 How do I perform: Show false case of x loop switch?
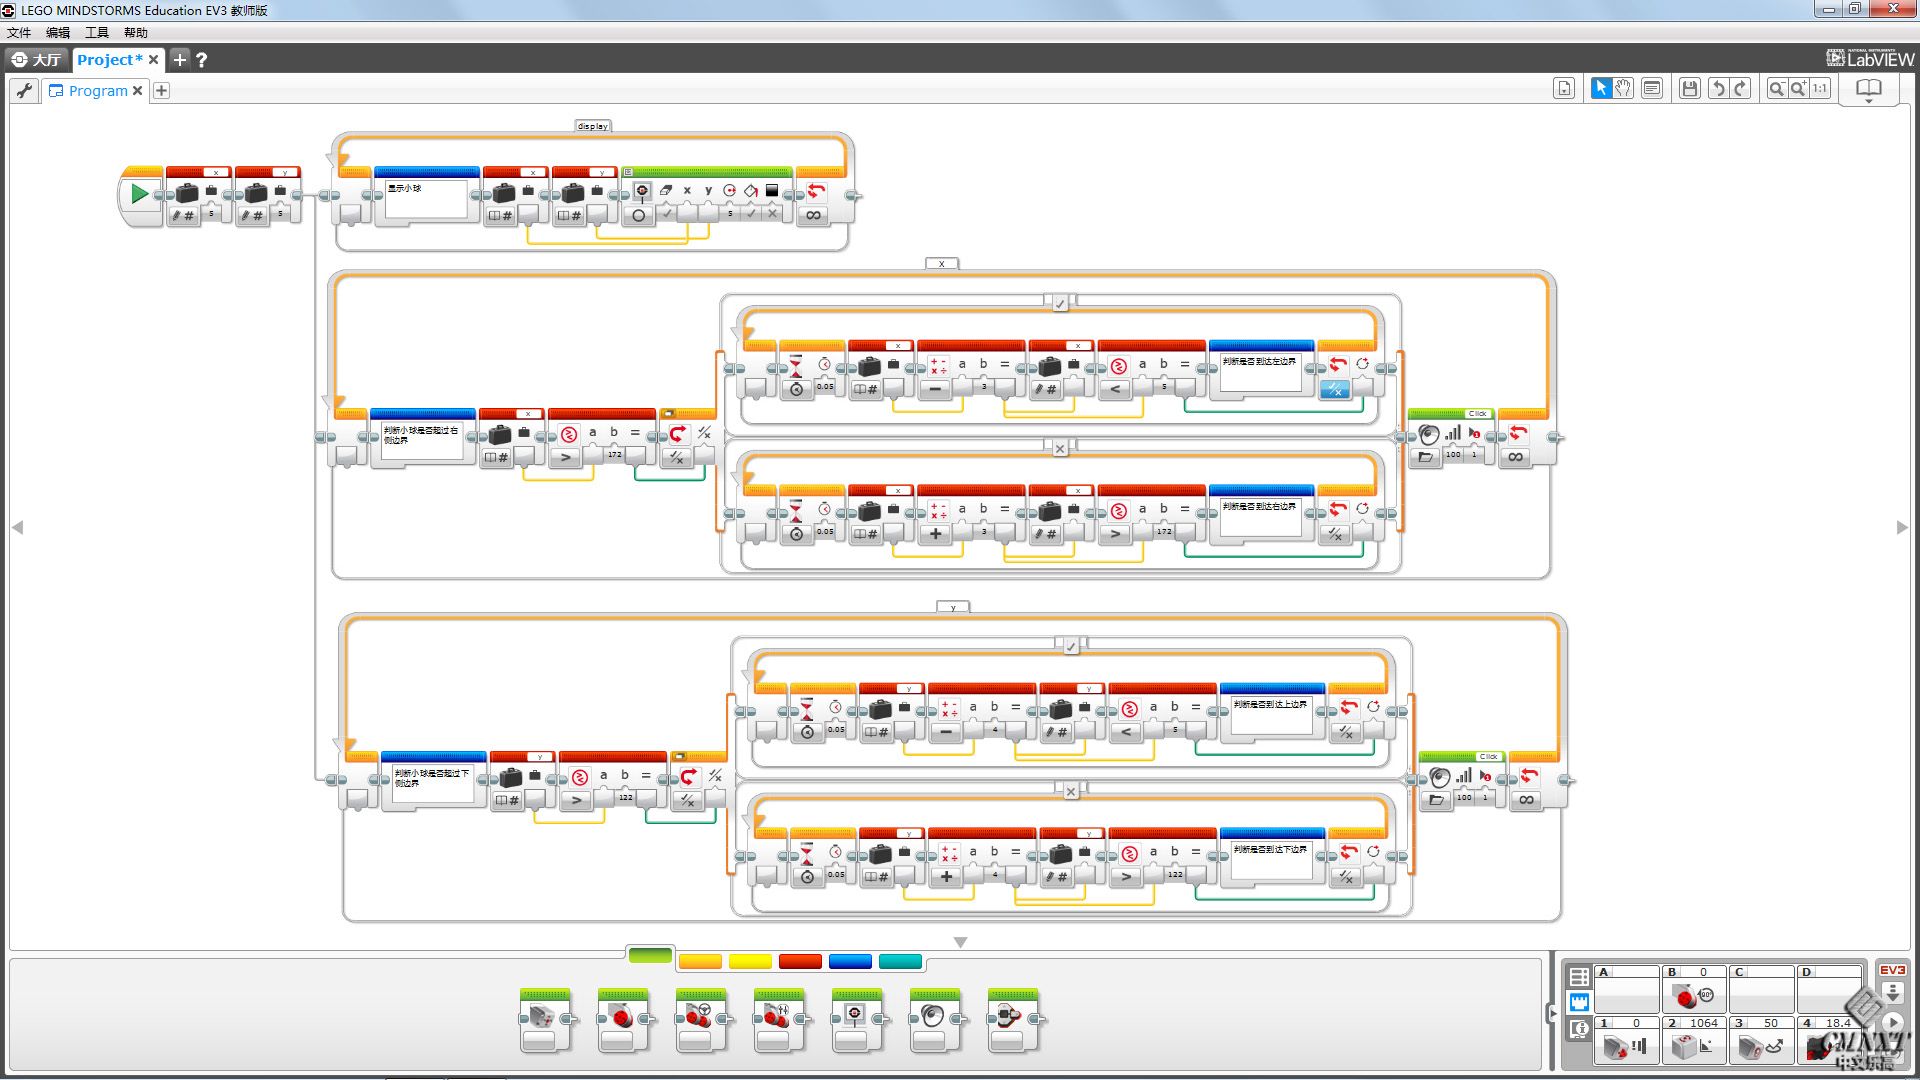1060,449
